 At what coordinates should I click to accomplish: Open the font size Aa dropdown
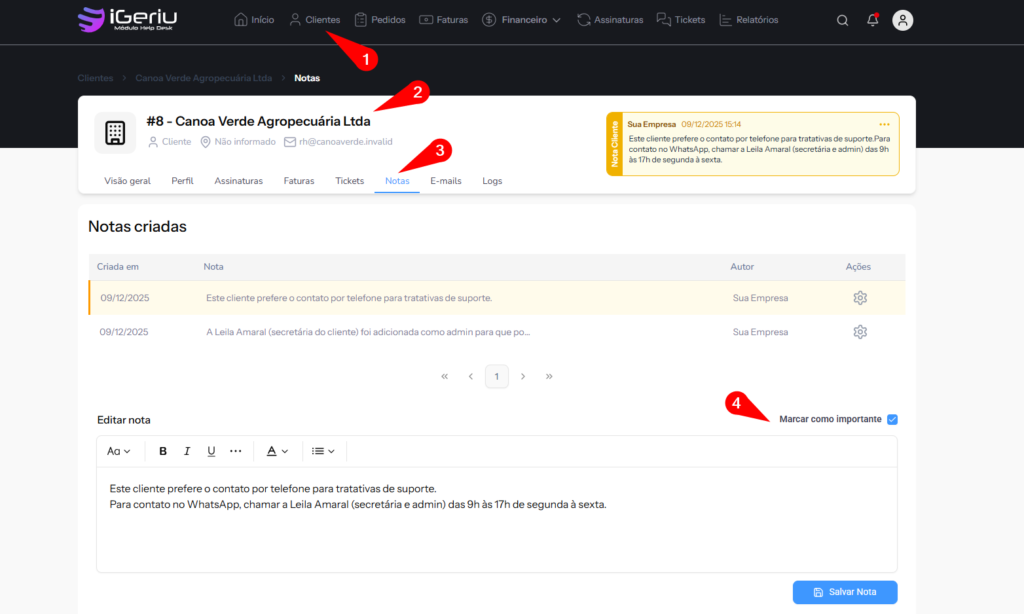(x=119, y=451)
